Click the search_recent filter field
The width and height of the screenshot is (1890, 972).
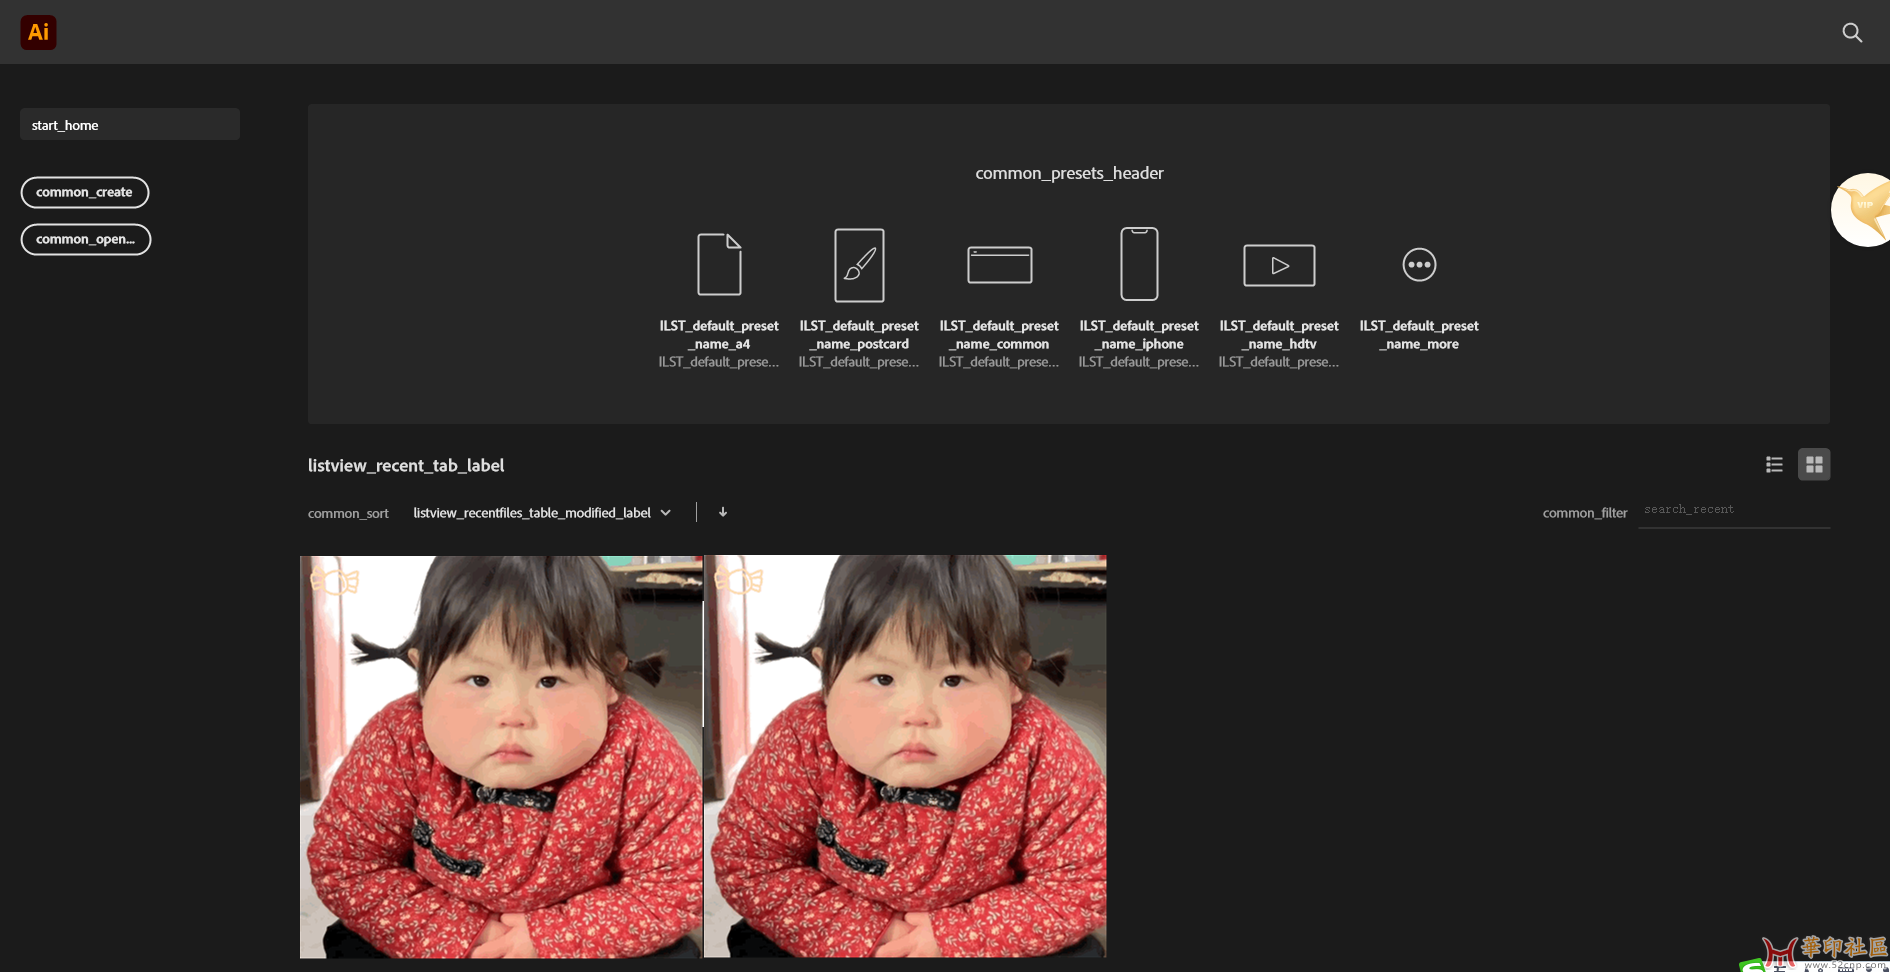[x=1734, y=511]
